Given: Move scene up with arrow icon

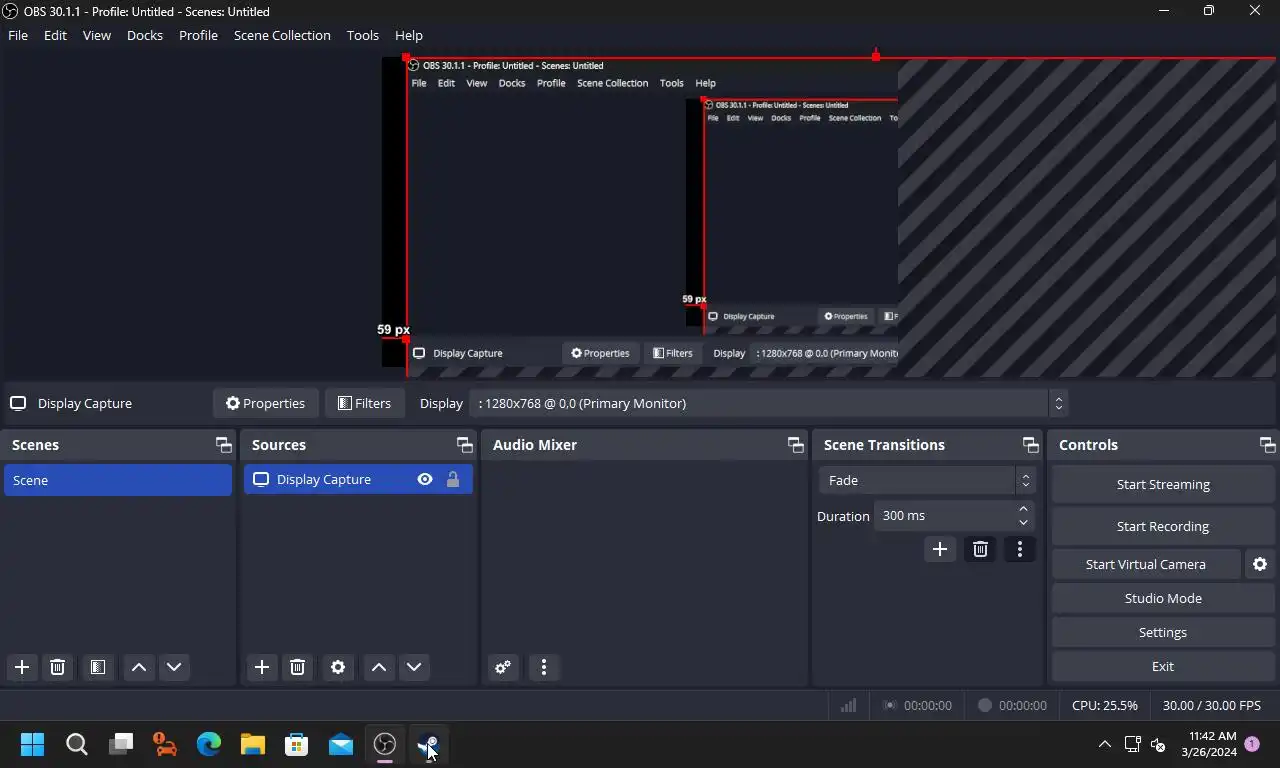Looking at the screenshot, I should pyautogui.click(x=139, y=667).
